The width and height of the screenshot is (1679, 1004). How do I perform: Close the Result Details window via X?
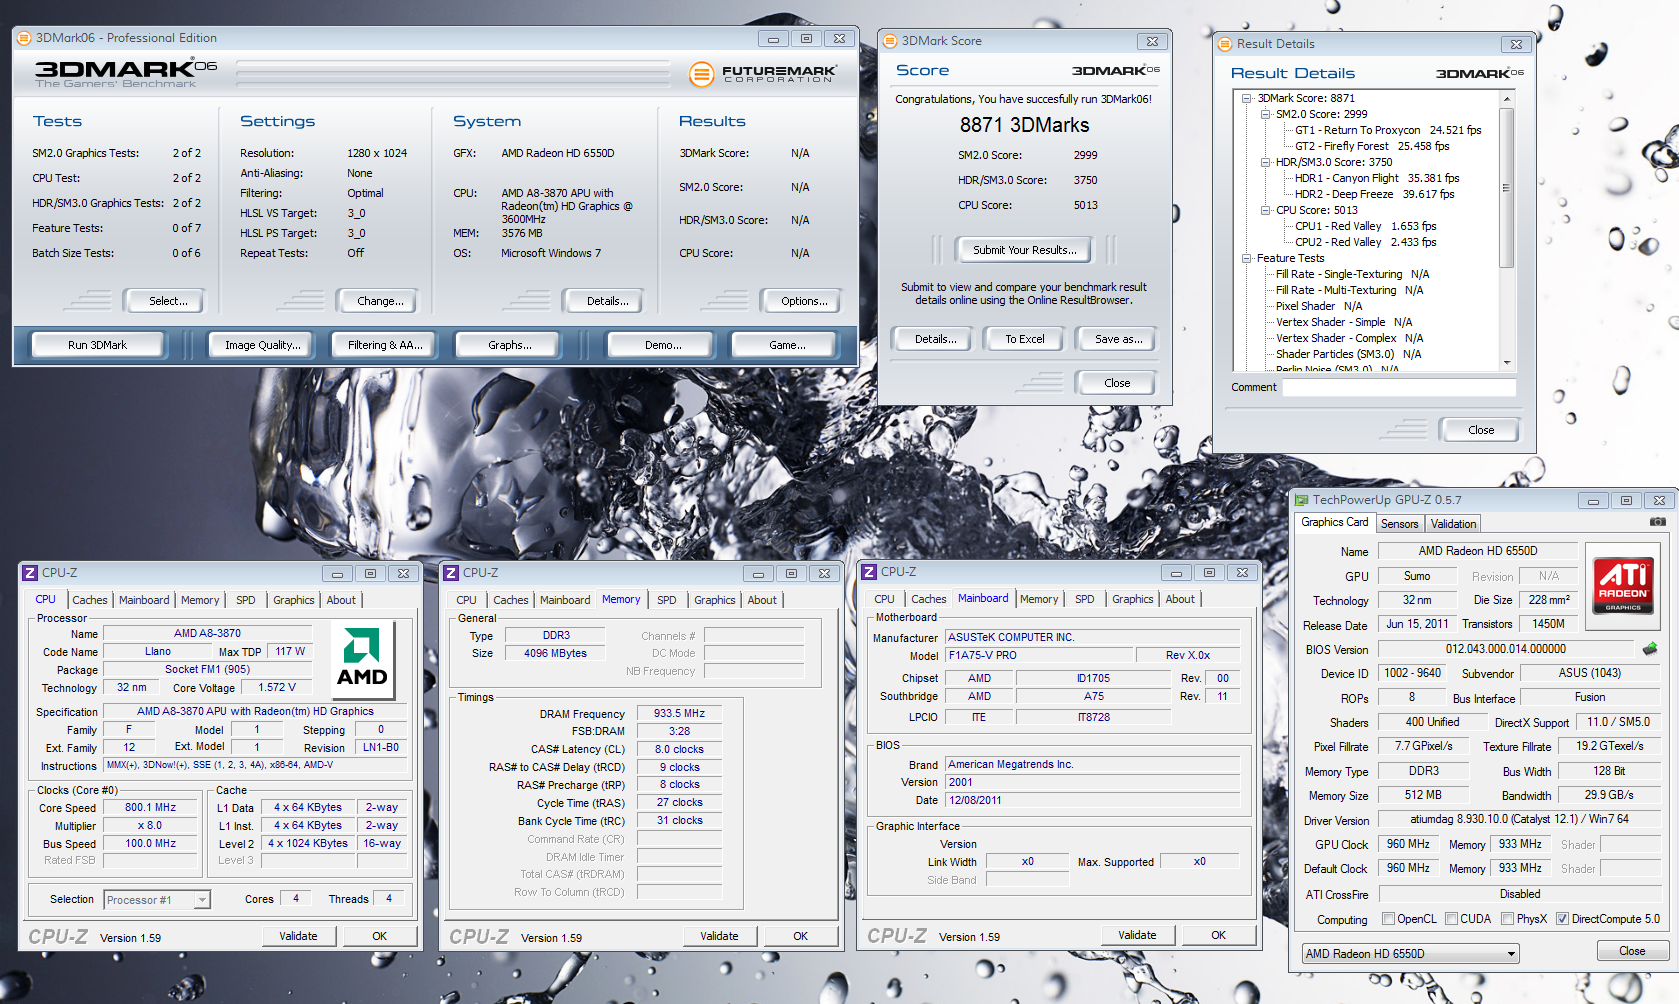(1516, 44)
